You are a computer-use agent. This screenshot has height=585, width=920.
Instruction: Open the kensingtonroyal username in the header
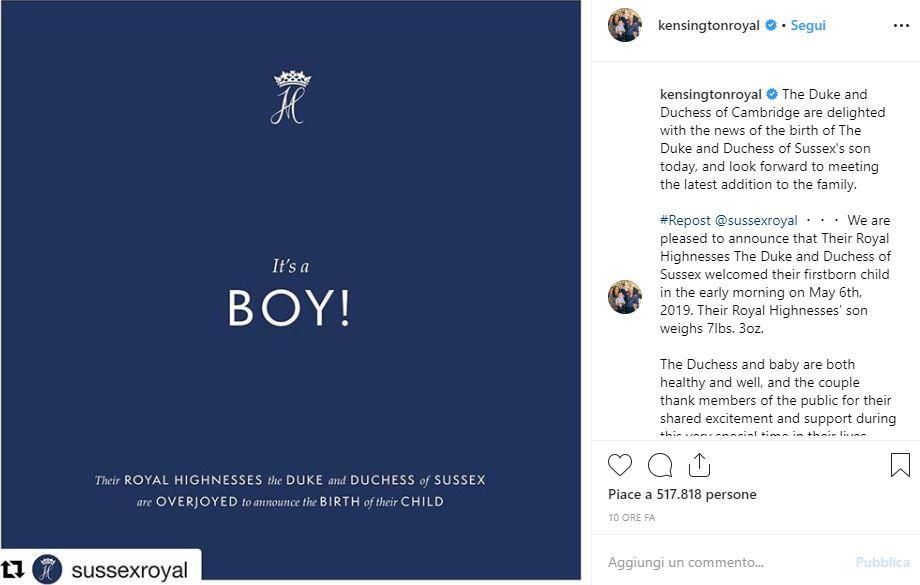(x=711, y=25)
